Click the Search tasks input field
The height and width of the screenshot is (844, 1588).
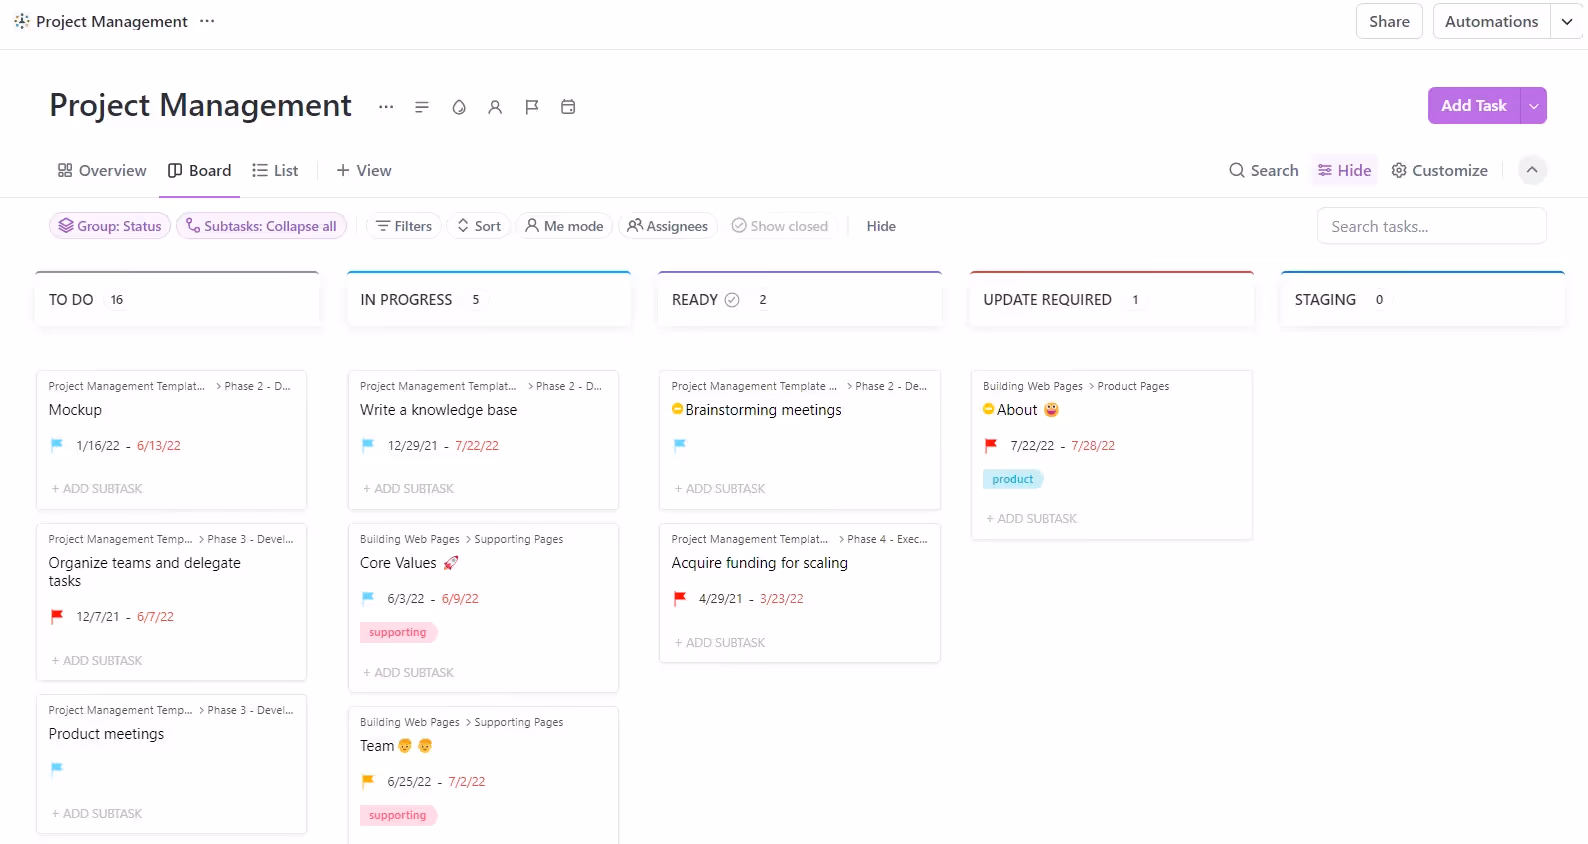pos(1431,227)
